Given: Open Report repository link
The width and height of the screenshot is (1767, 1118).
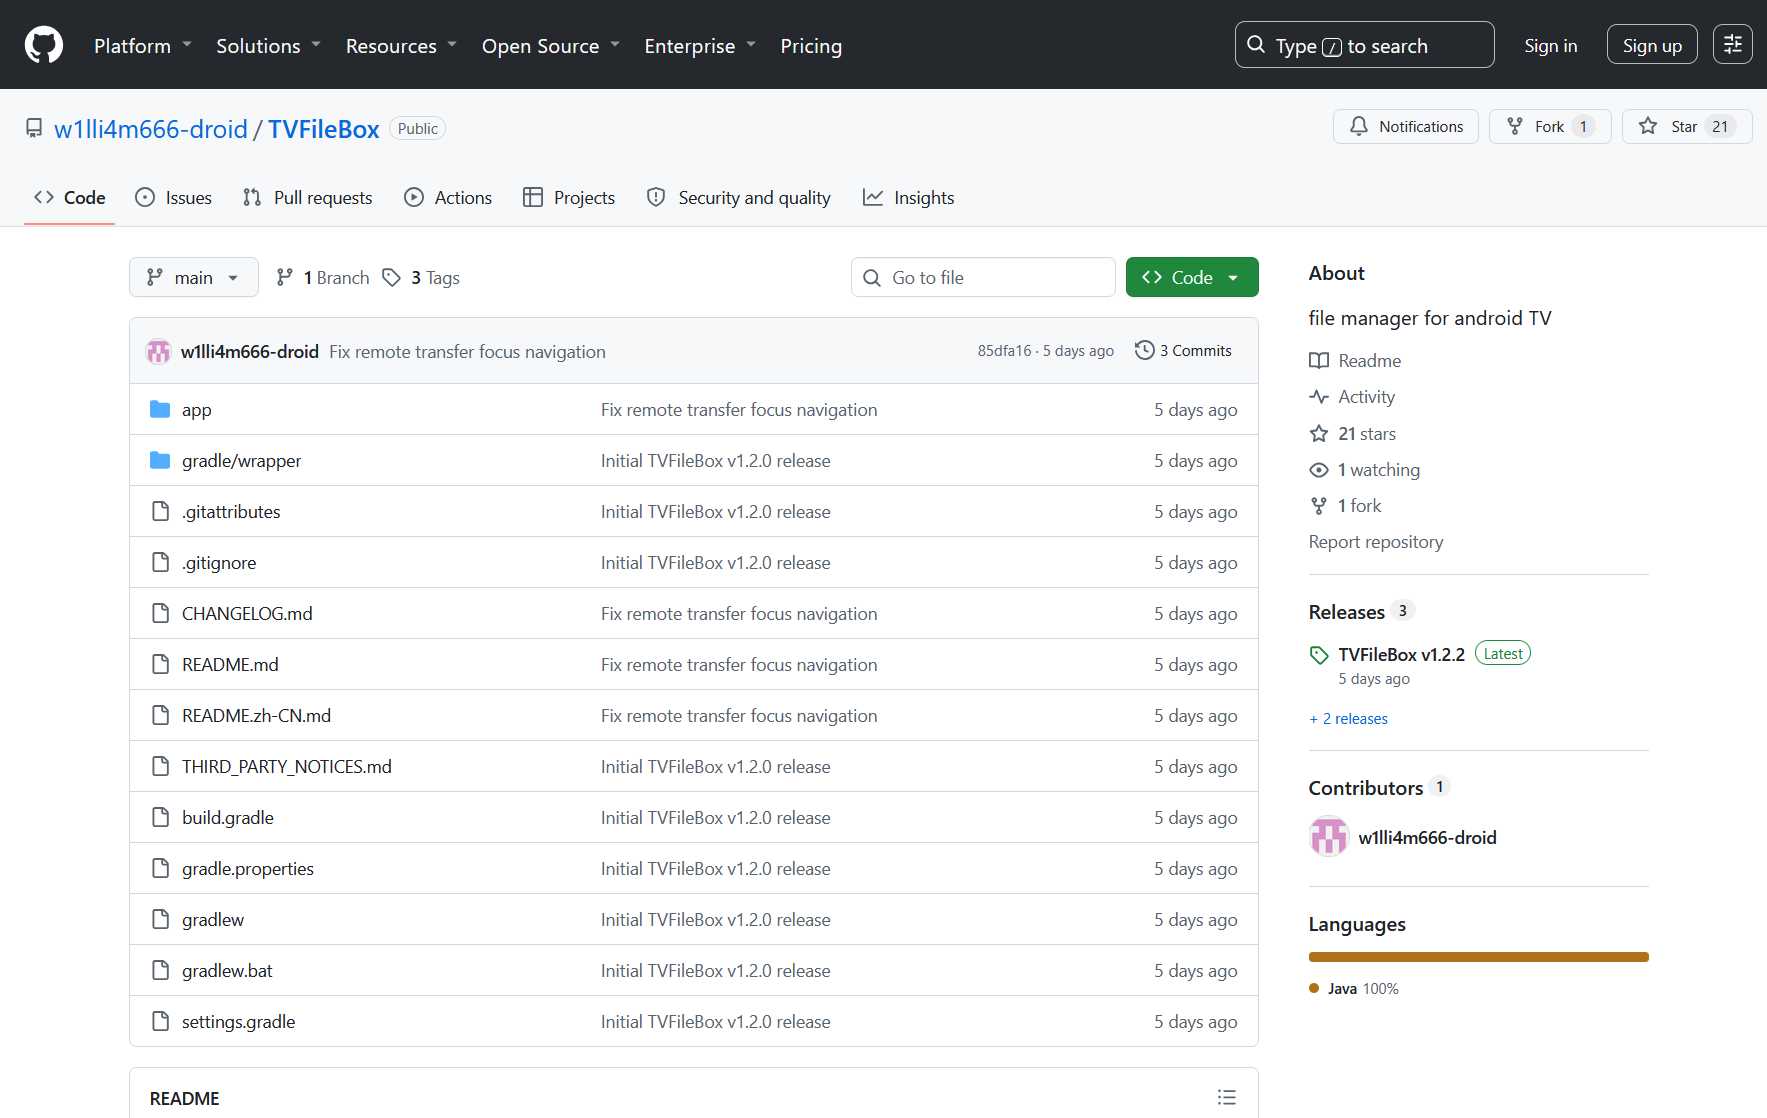Looking at the screenshot, I should [1376, 541].
